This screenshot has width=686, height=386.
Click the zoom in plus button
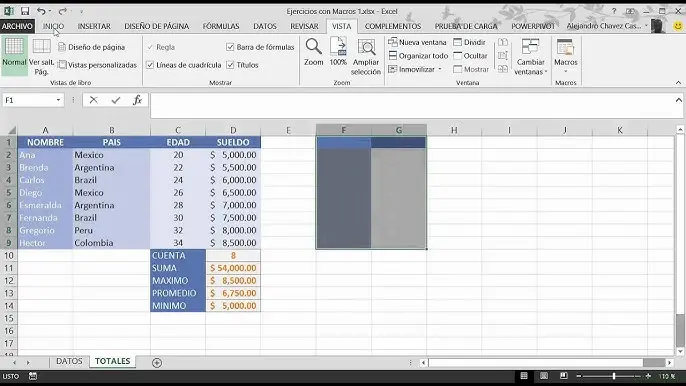648,376
